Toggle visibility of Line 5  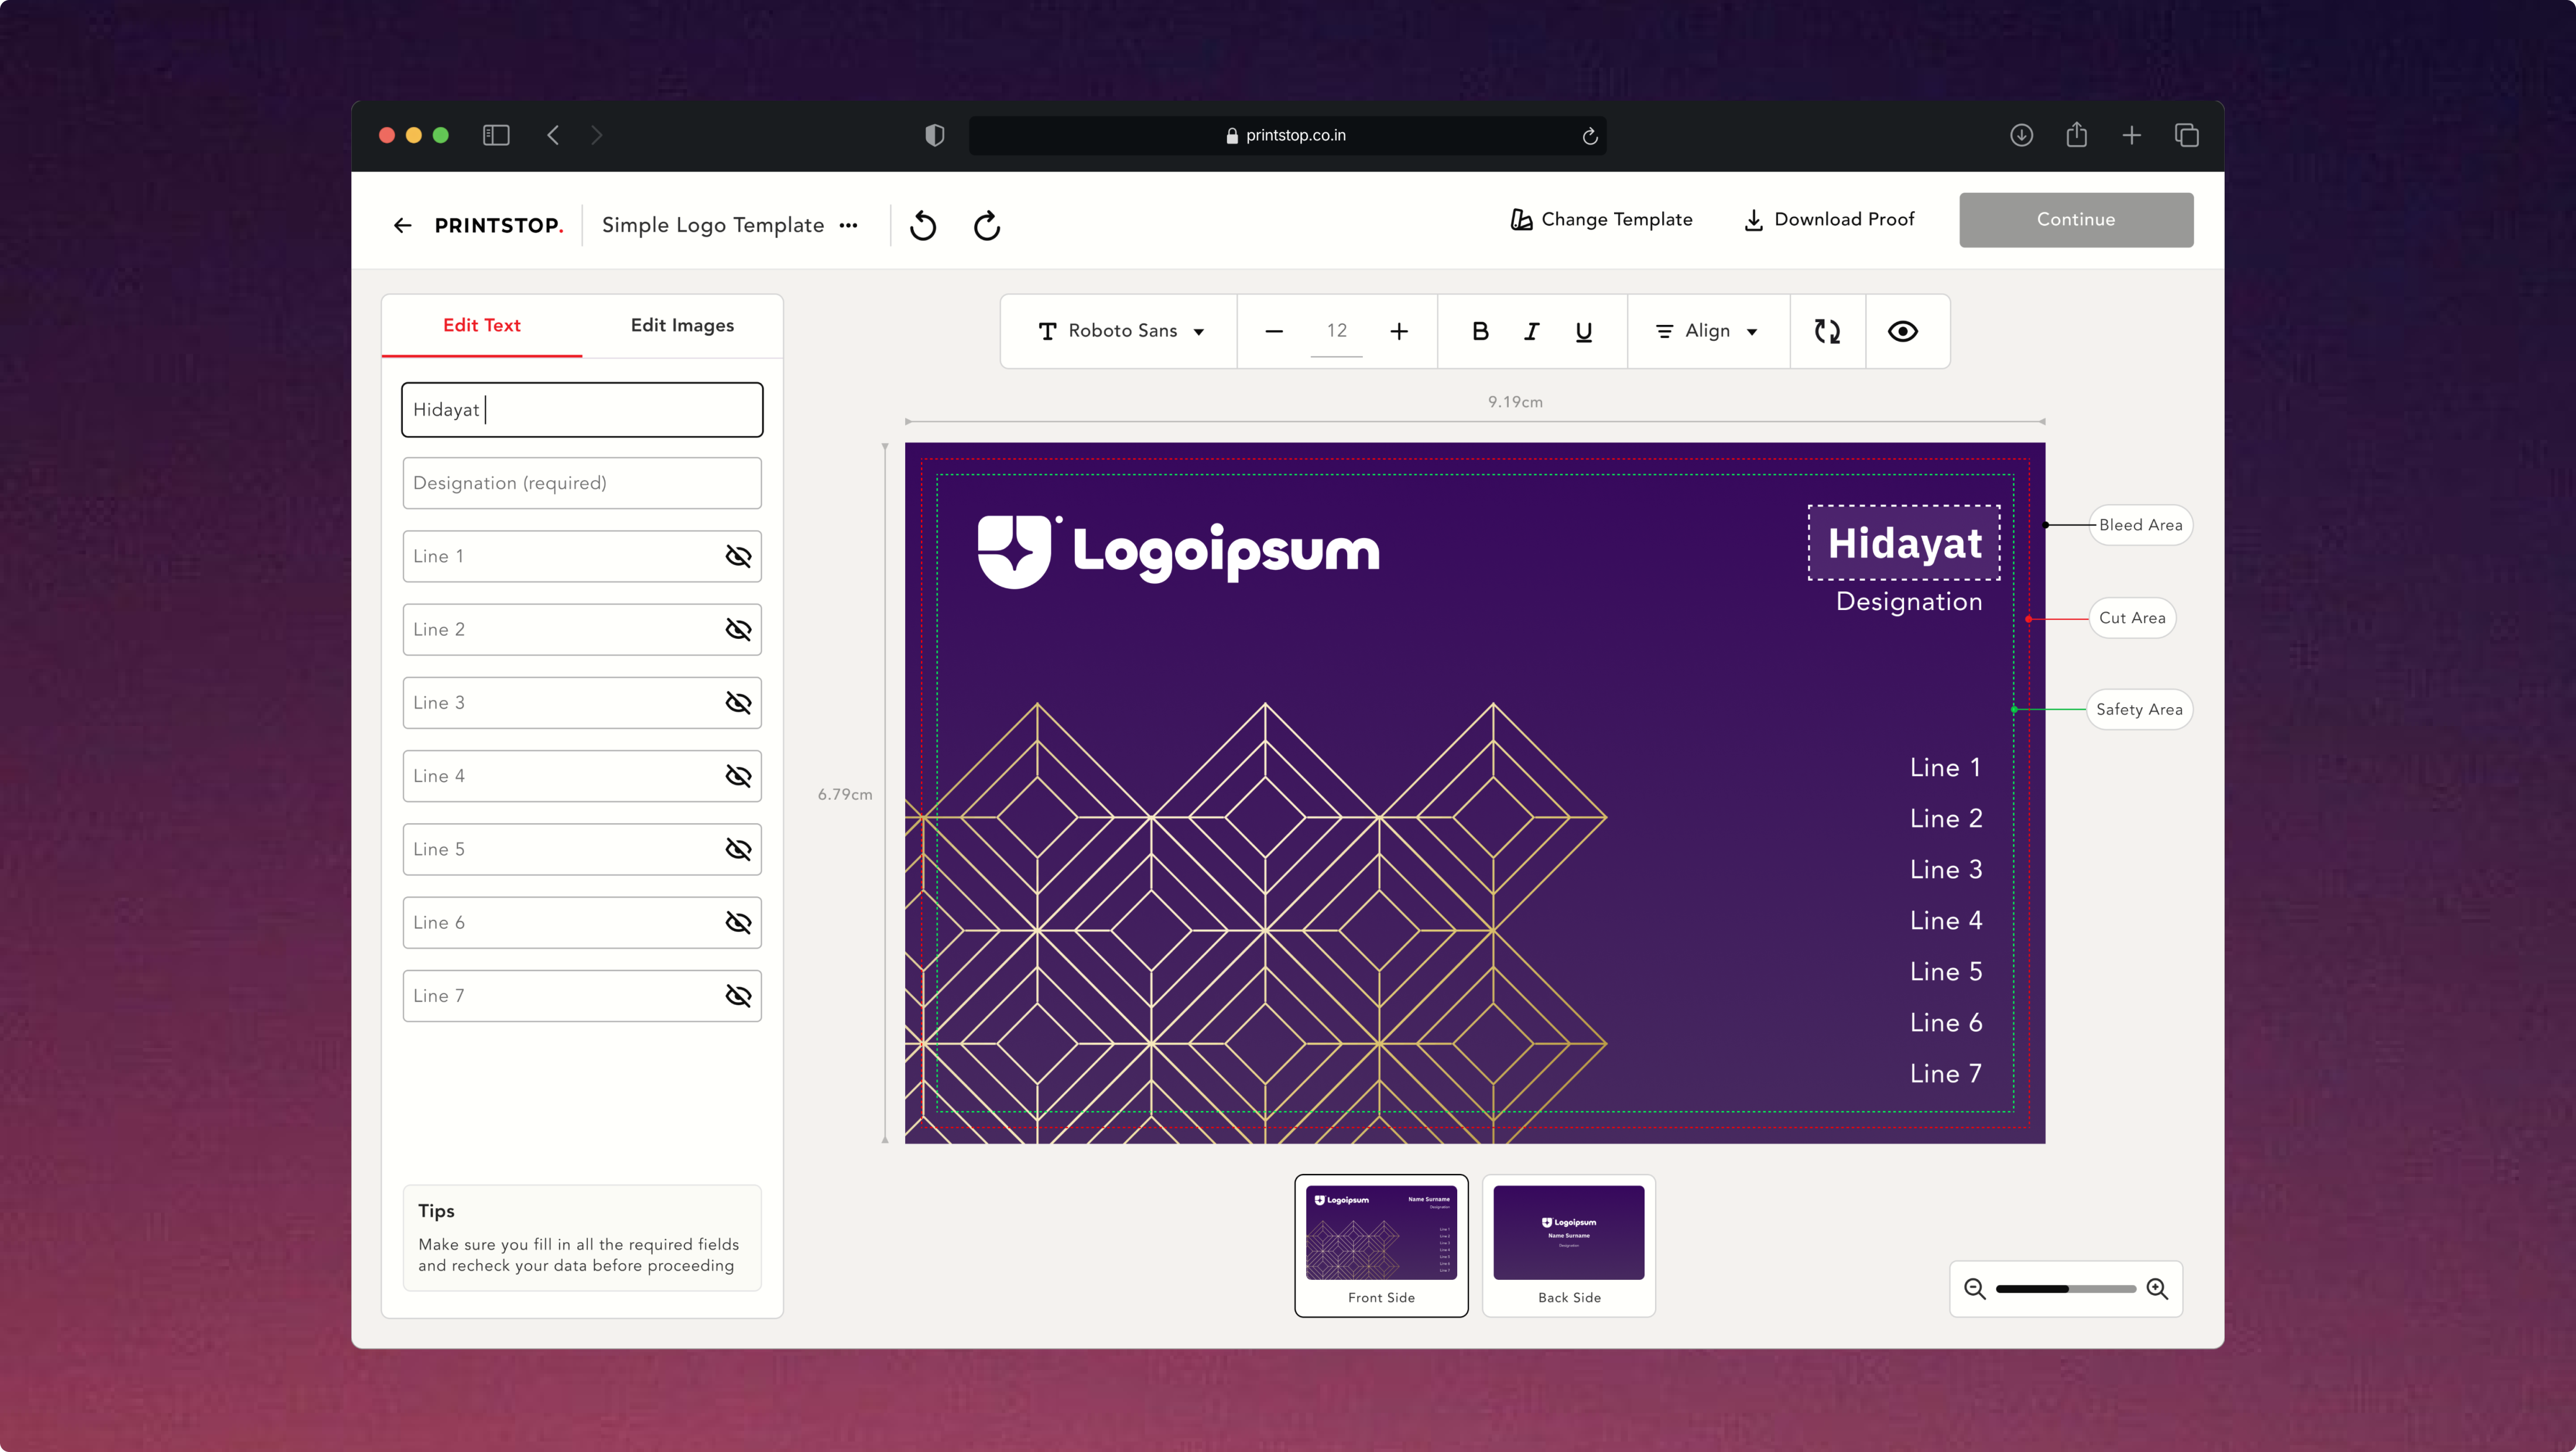coord(738,849)
